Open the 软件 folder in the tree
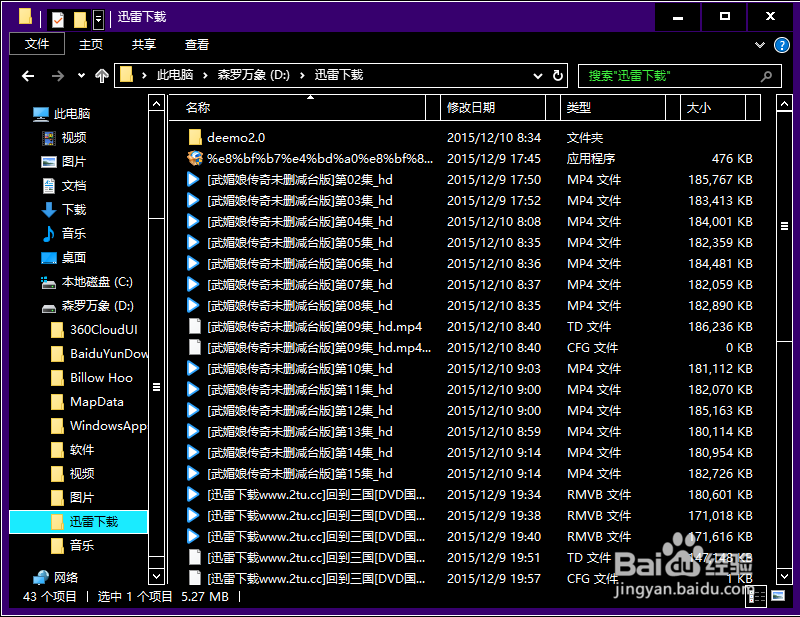800x617 pixels. (x=72, y=450)
